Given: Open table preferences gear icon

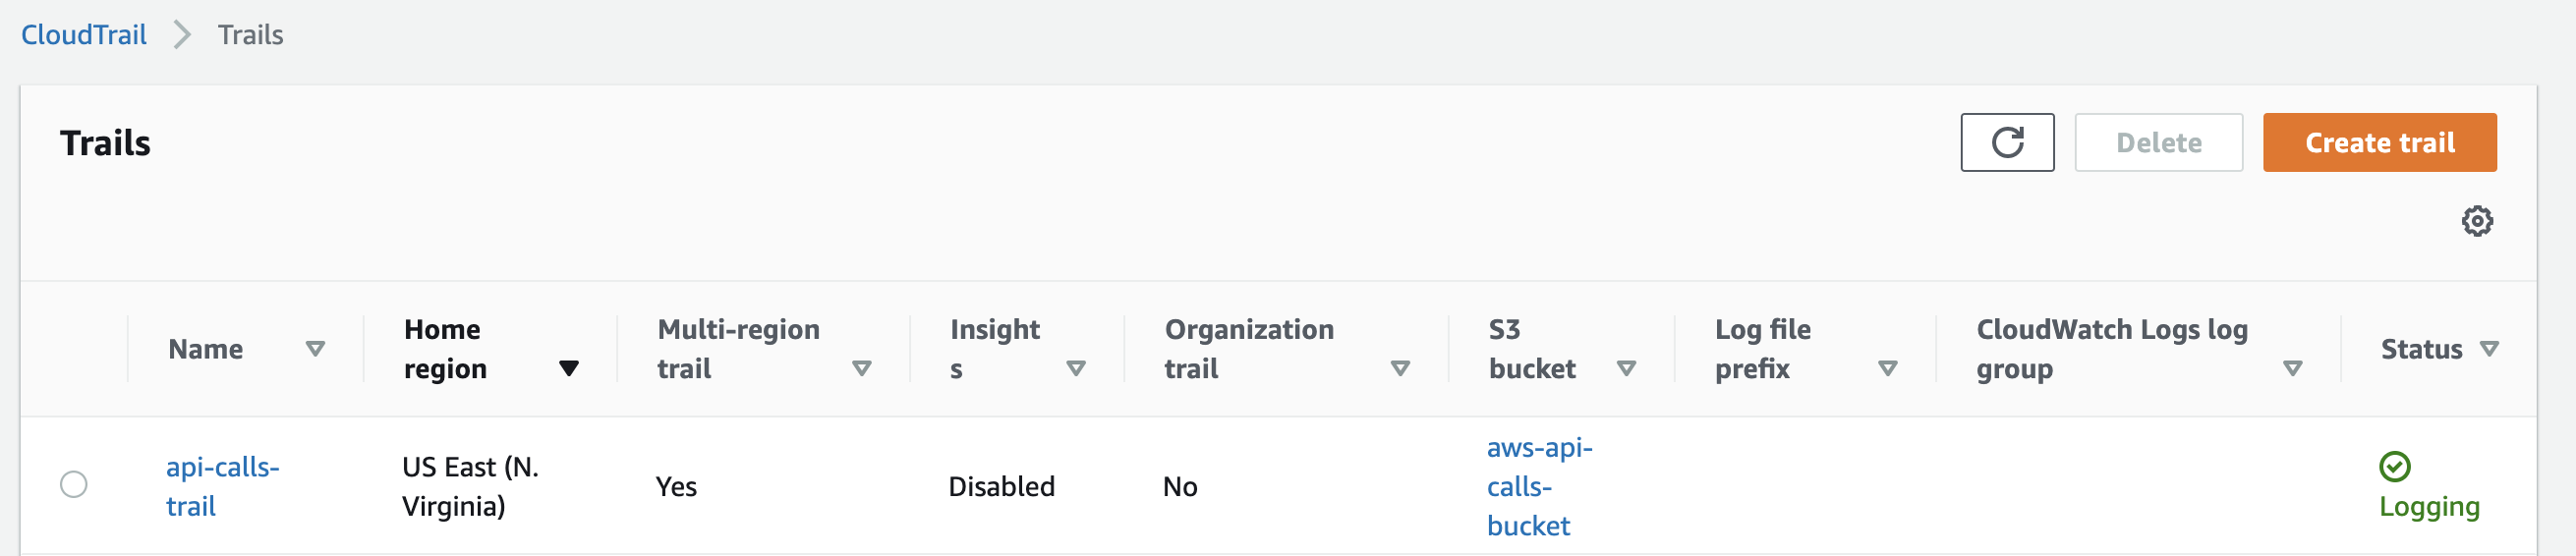Looking at the screenshot, I should click(x=2476, y=221).
